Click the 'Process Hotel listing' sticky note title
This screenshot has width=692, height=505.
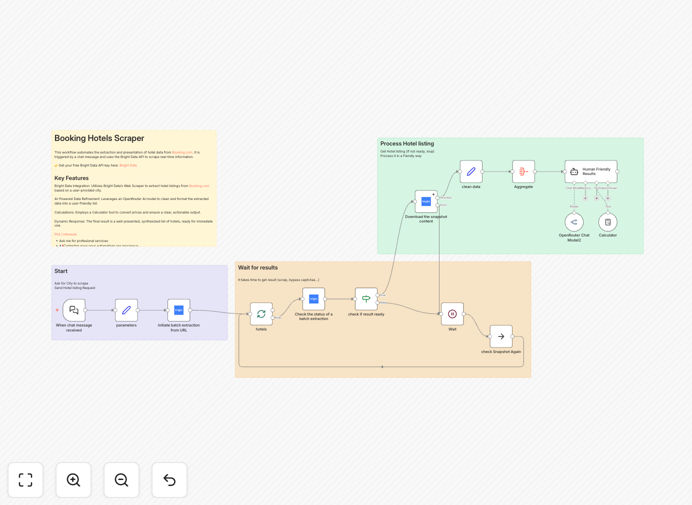(x=407, y=143)
